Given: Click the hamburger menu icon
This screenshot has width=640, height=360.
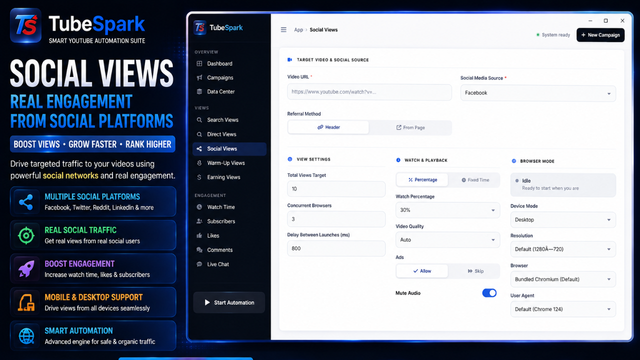Looking at the screenshot, I should 283,30.
